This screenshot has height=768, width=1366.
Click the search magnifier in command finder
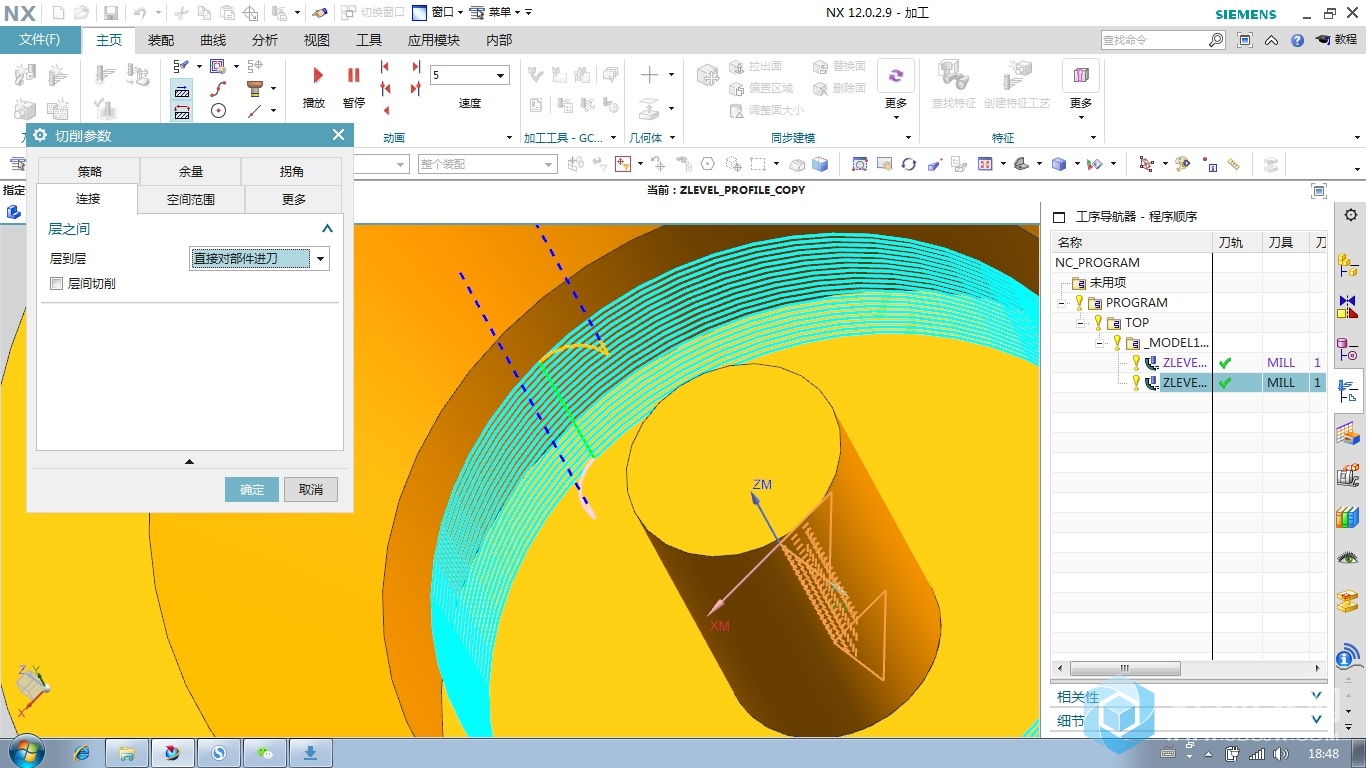(1215, 40)
